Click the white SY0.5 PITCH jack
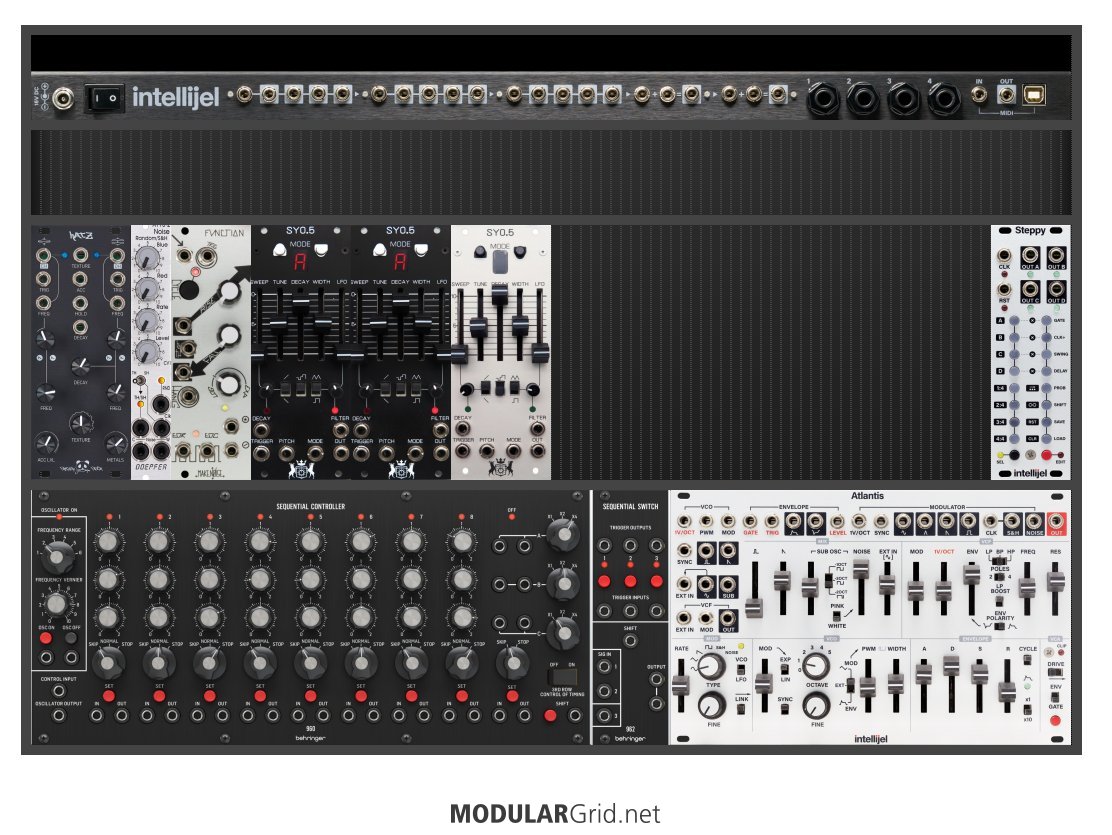This screenshot has height=835, width=1112. click(486, 450)
